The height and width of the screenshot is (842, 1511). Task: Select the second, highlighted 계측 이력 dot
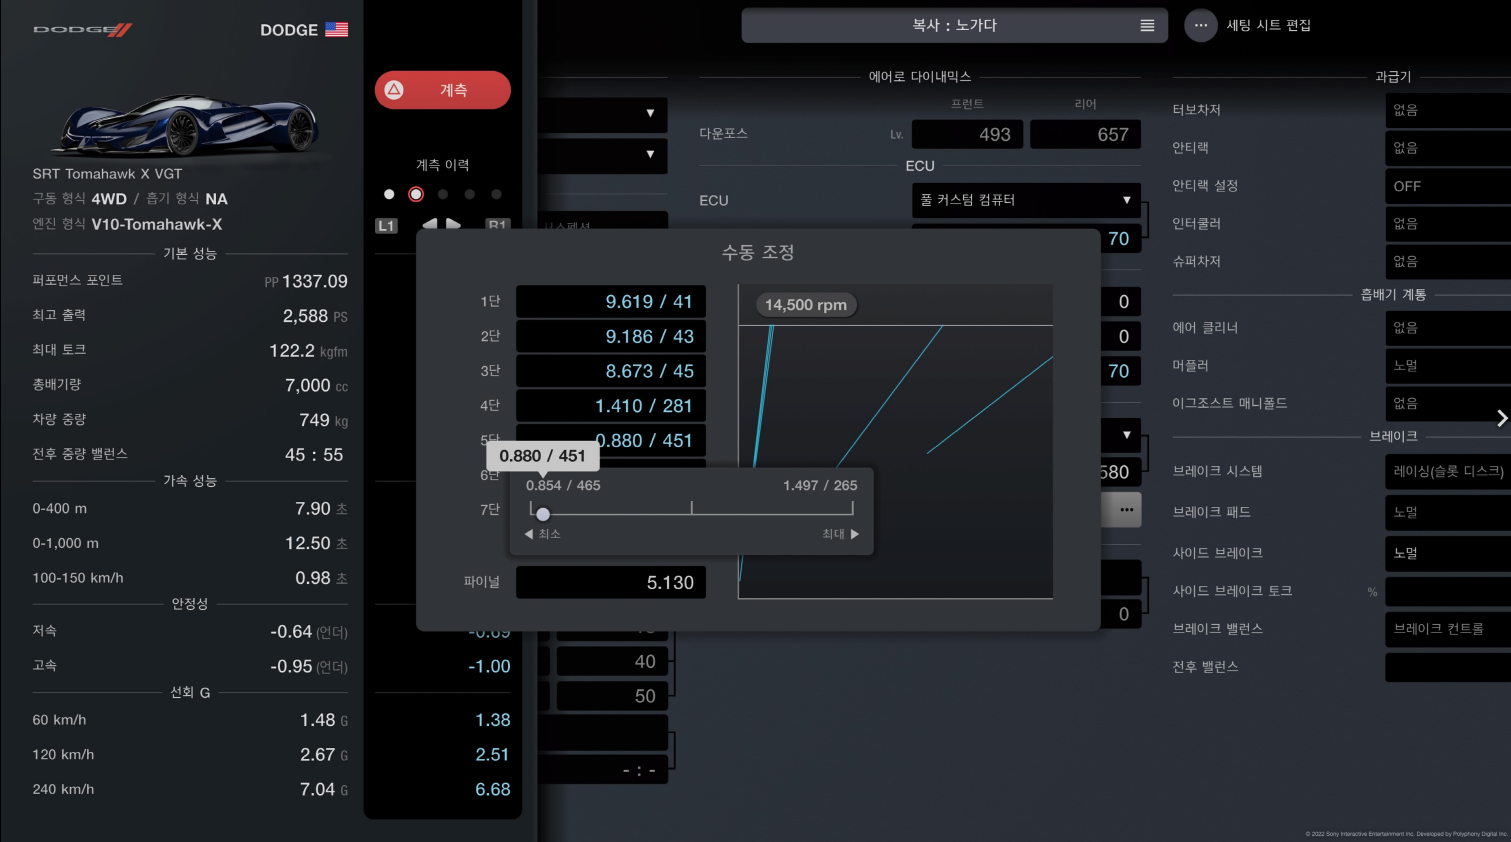(x=416, y=194)
